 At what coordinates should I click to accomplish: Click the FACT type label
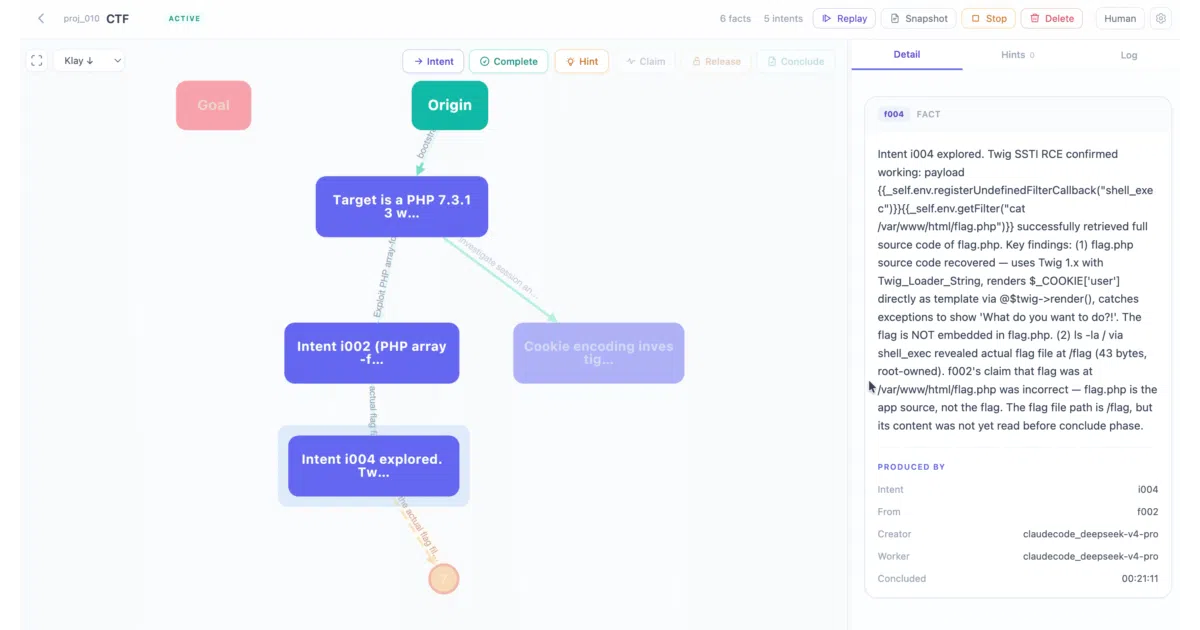tap(928, 114)
